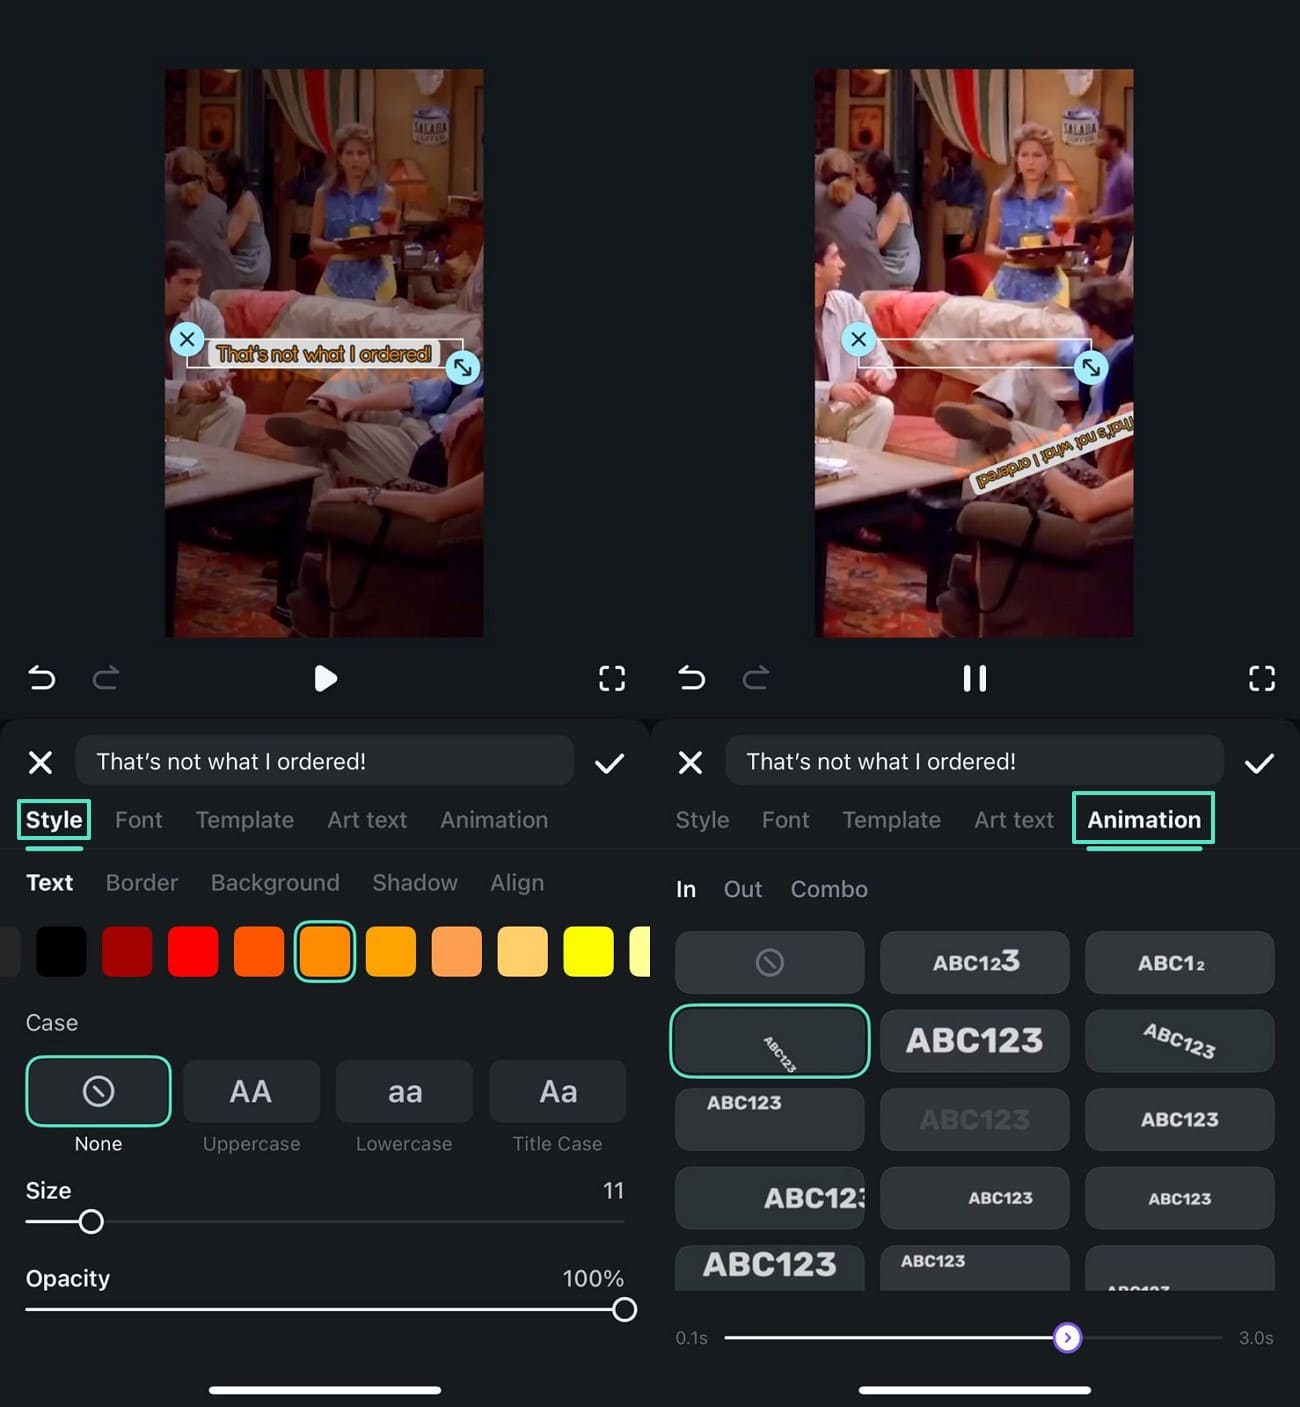Open Art text tab in left panel
Viewport: 1300px width, 1407px height.
click(367, 820)
